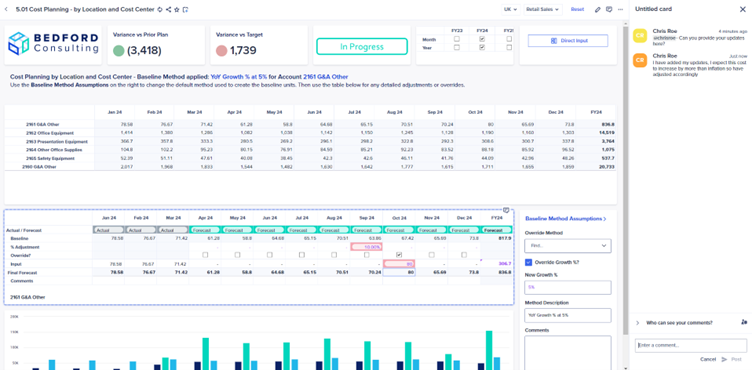Click the orange CR avatar
The image size is (752, 370).
tap(640, 60)
